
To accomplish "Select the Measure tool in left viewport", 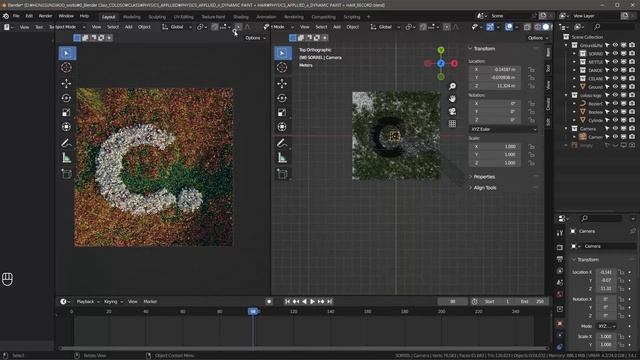I will tap(67, 158).
